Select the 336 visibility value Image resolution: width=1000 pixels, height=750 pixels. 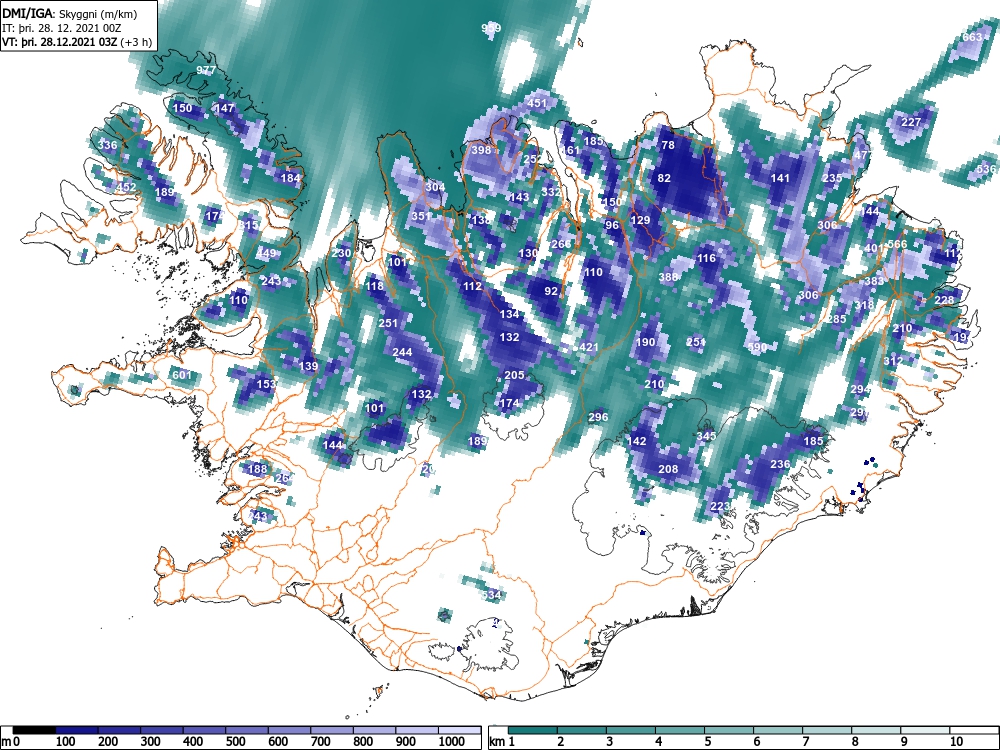(x=107, y=145)
